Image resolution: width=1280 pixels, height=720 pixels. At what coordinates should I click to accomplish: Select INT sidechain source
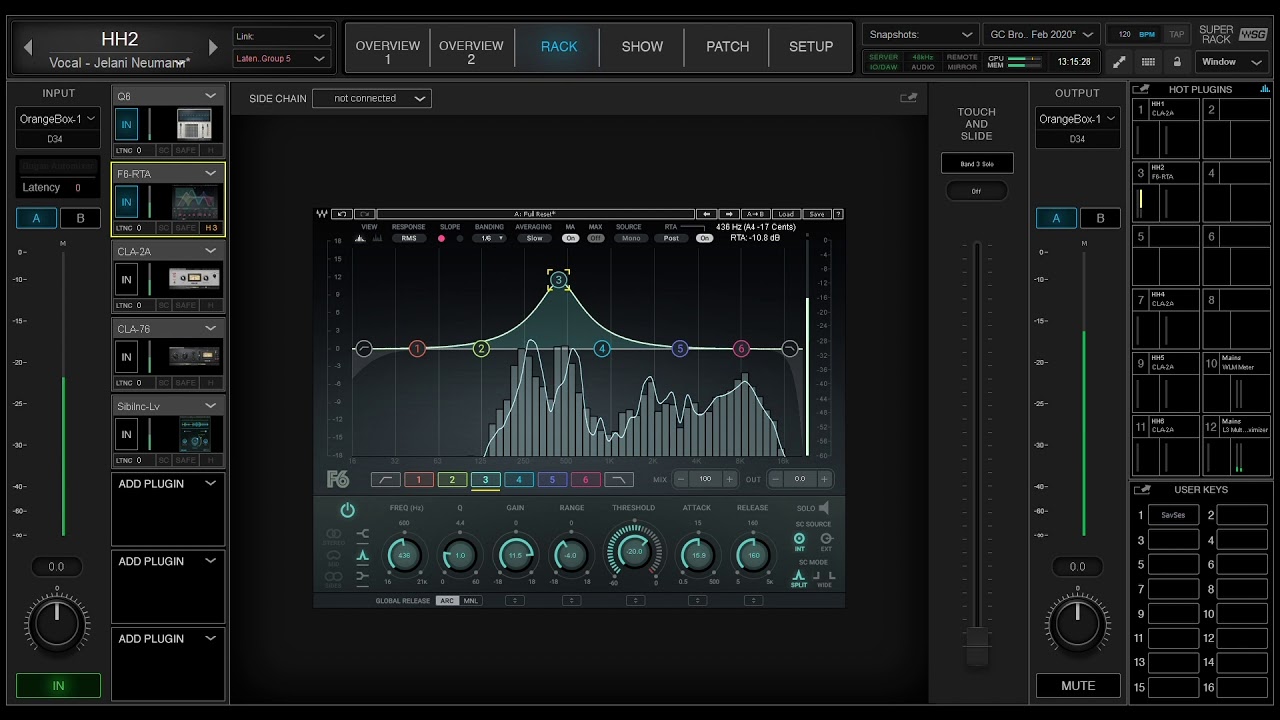pos(799,541)
